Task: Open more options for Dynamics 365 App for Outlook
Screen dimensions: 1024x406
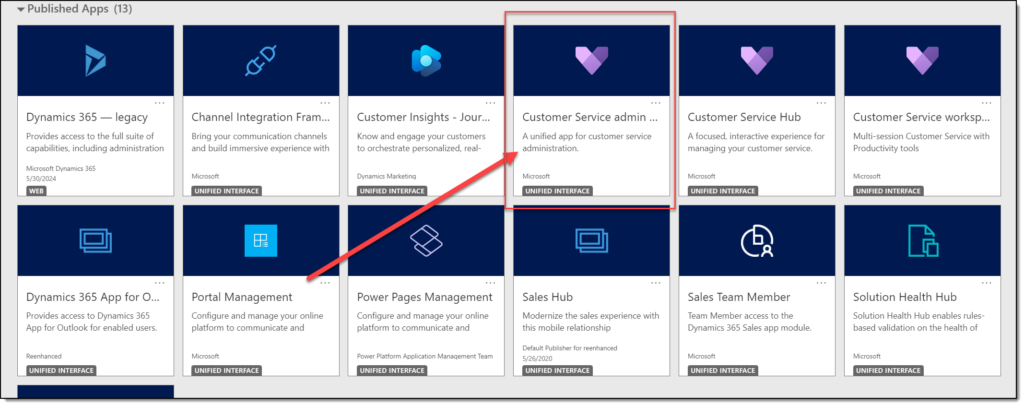Action: [160, 283]
